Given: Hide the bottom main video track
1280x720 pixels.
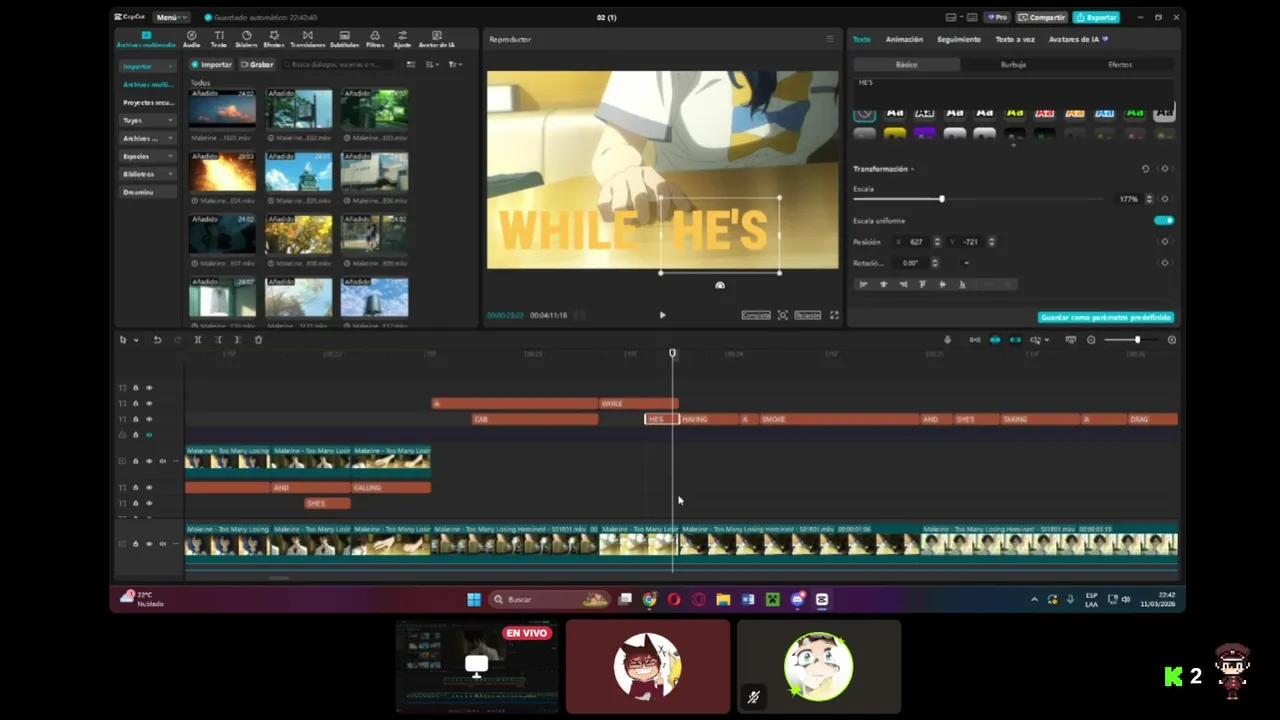Looking at the screenshot, I should point(149,544).
